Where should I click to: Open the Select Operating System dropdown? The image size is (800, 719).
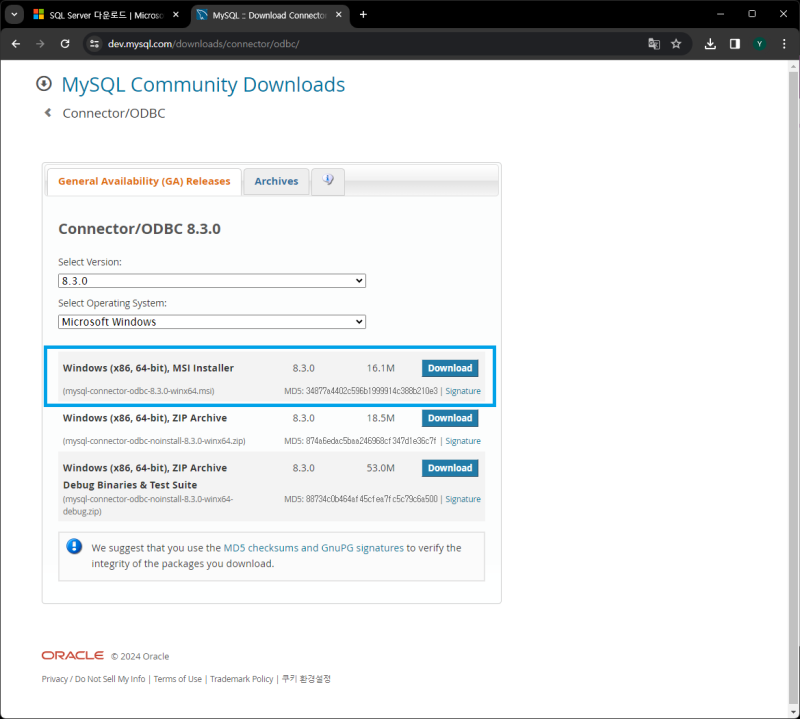tap(211, 322)
